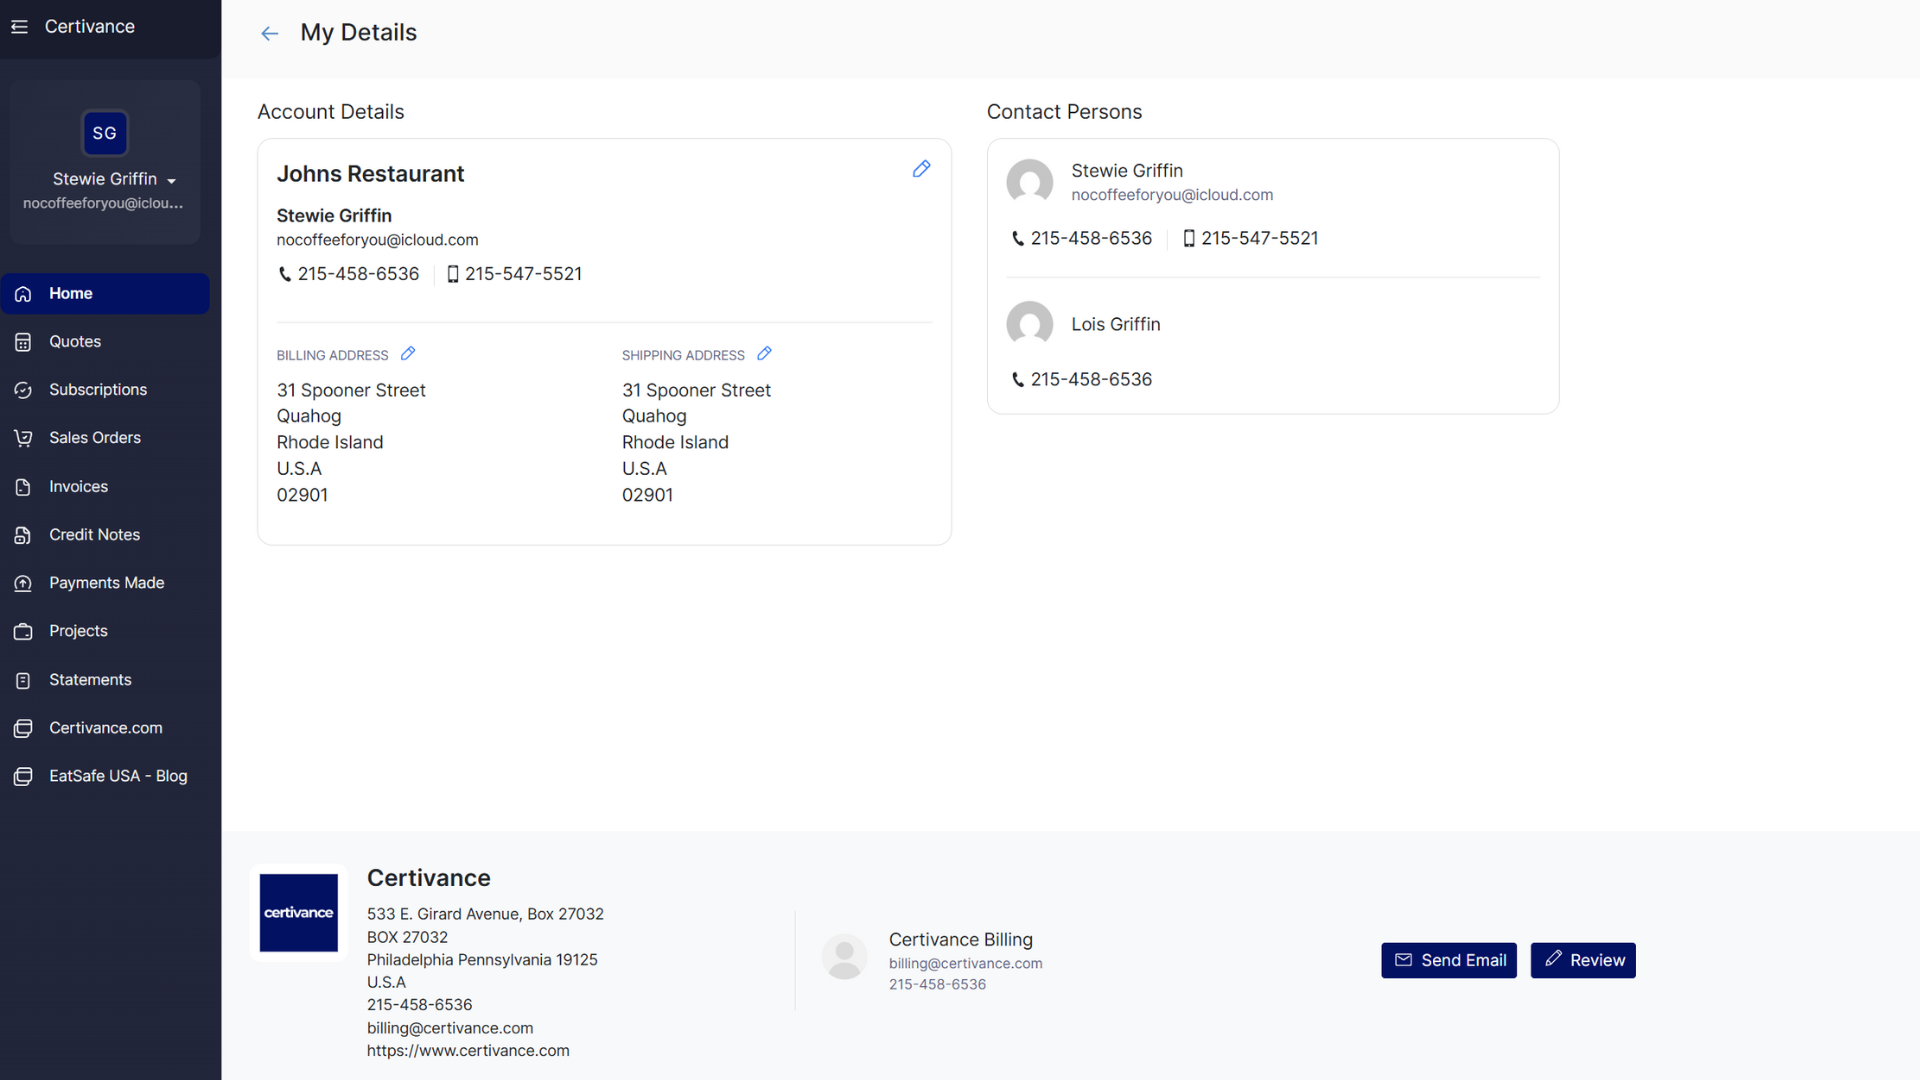Screen dimensions: 1920x1080
Task: Click Stewie Griffin contact avatar
Action: click(x=1029, y=182)
